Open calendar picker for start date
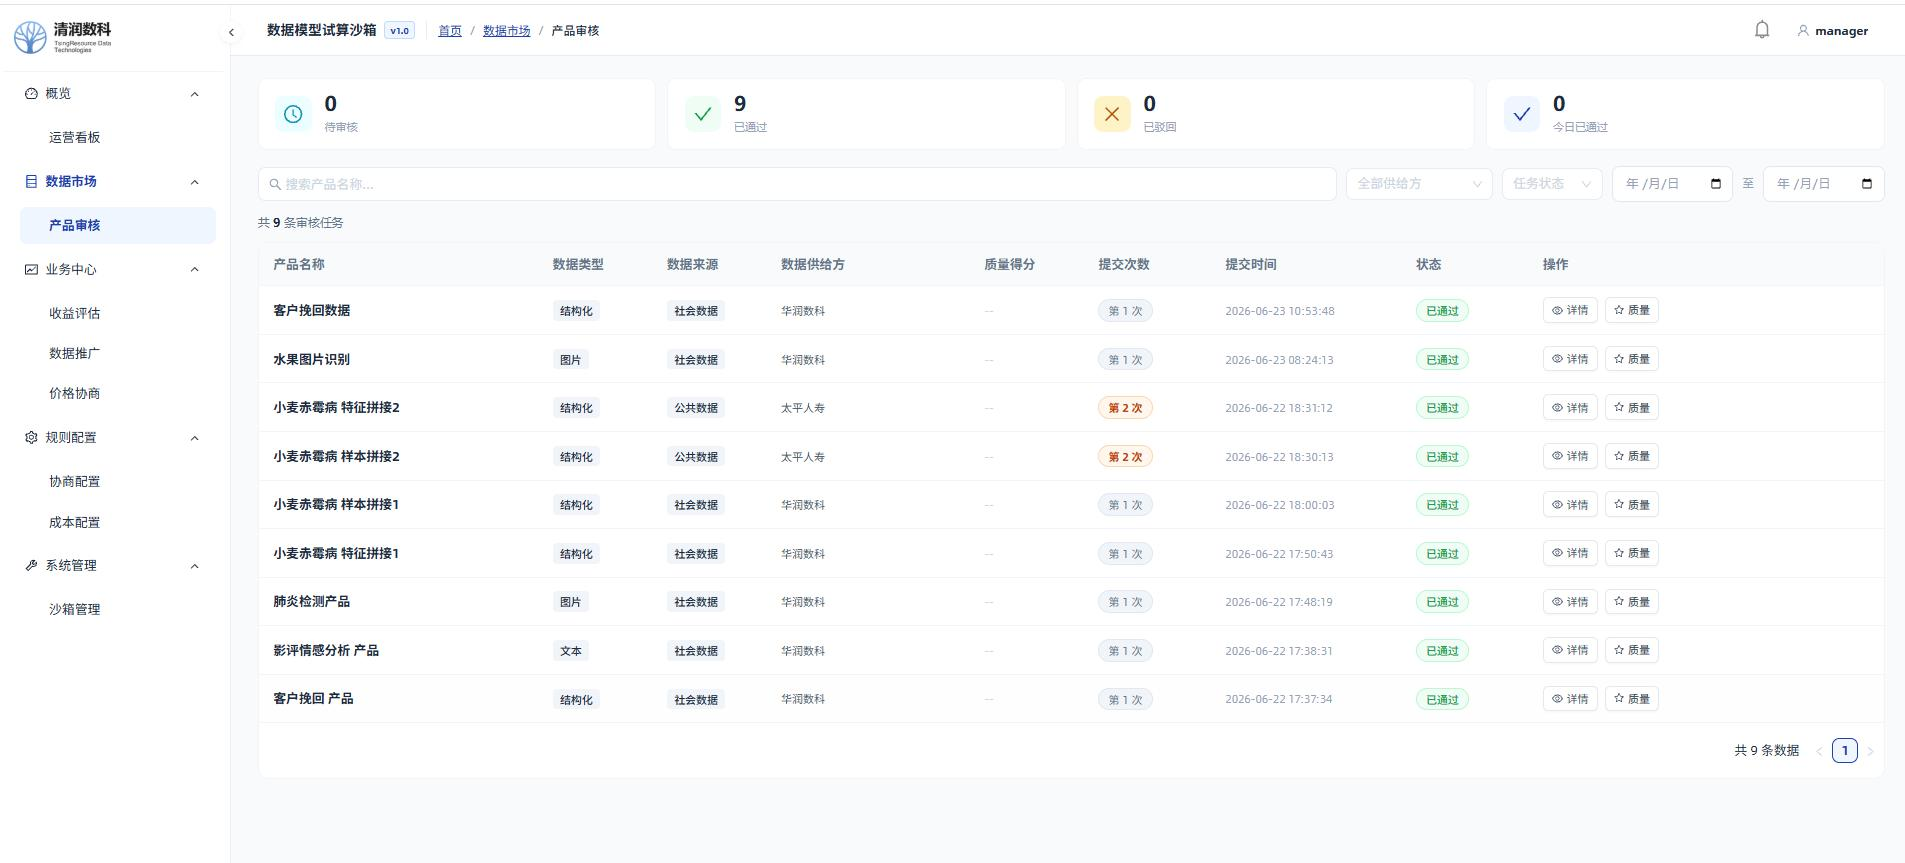1905x863 pixels. click(1716, 184)
